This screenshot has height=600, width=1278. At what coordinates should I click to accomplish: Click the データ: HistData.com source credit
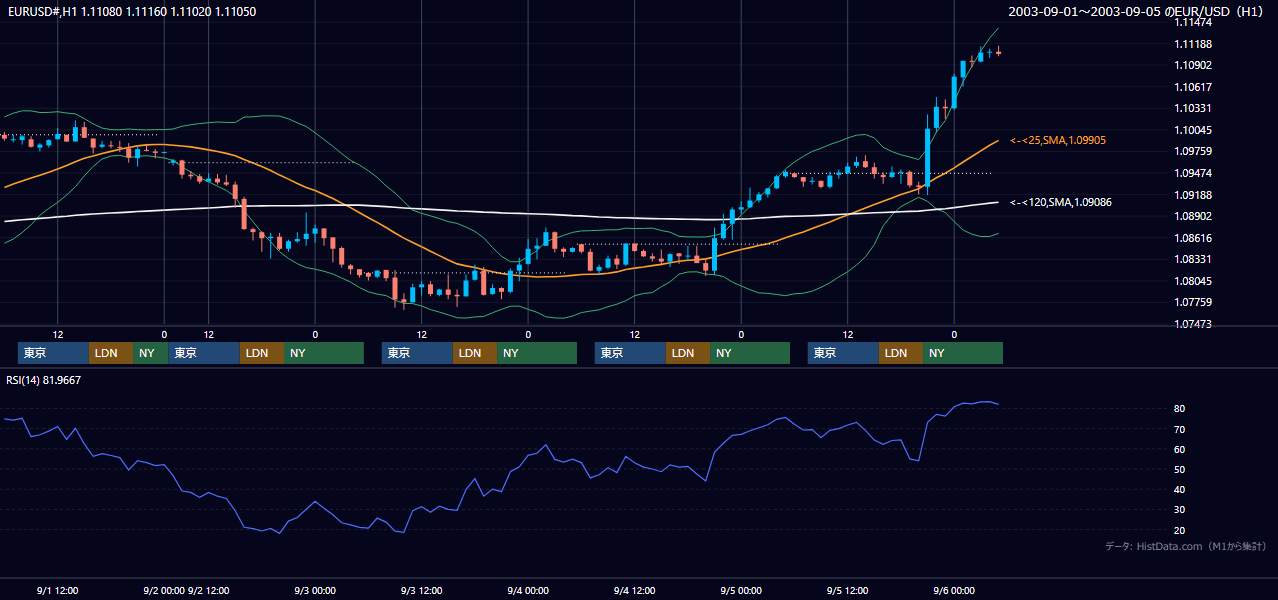click(1185, 546)
